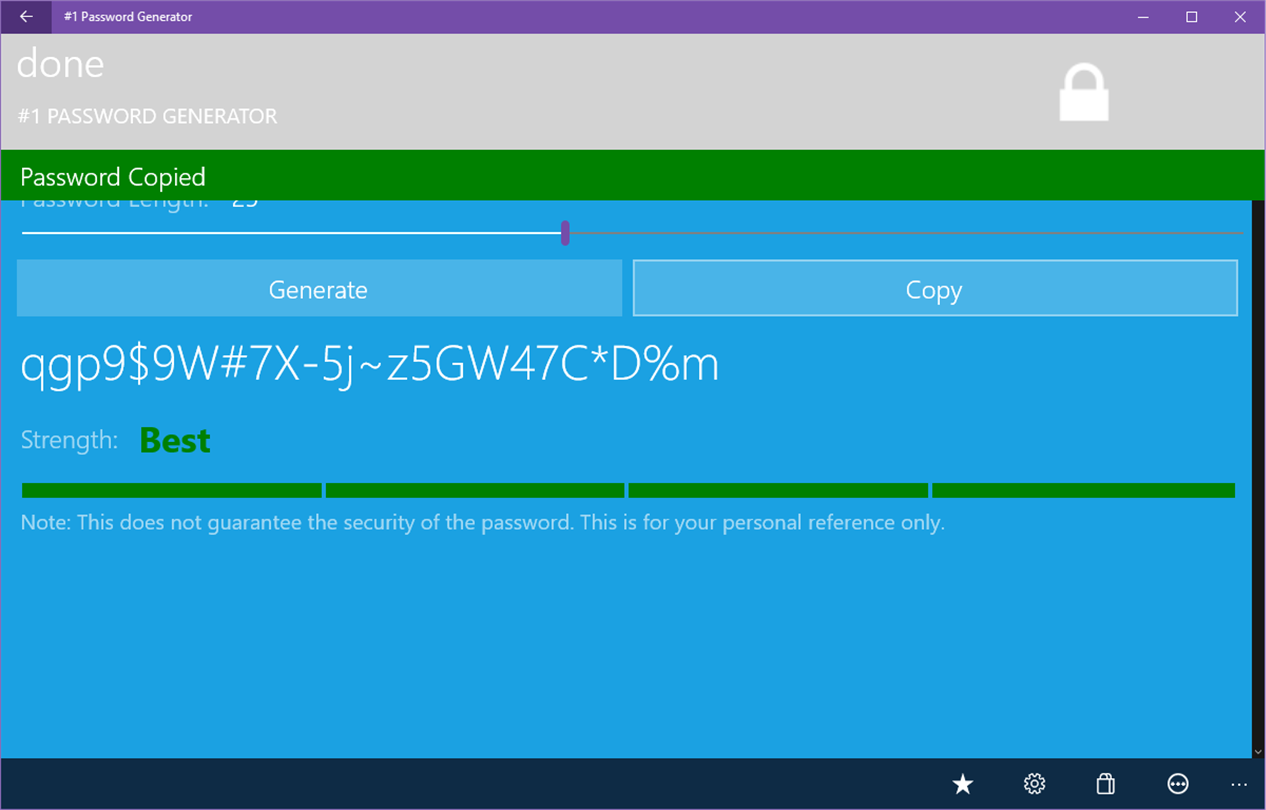Click the scrollbar down arrow on the right edge
Screen dimensions: 1266x810
[1259, 751]
